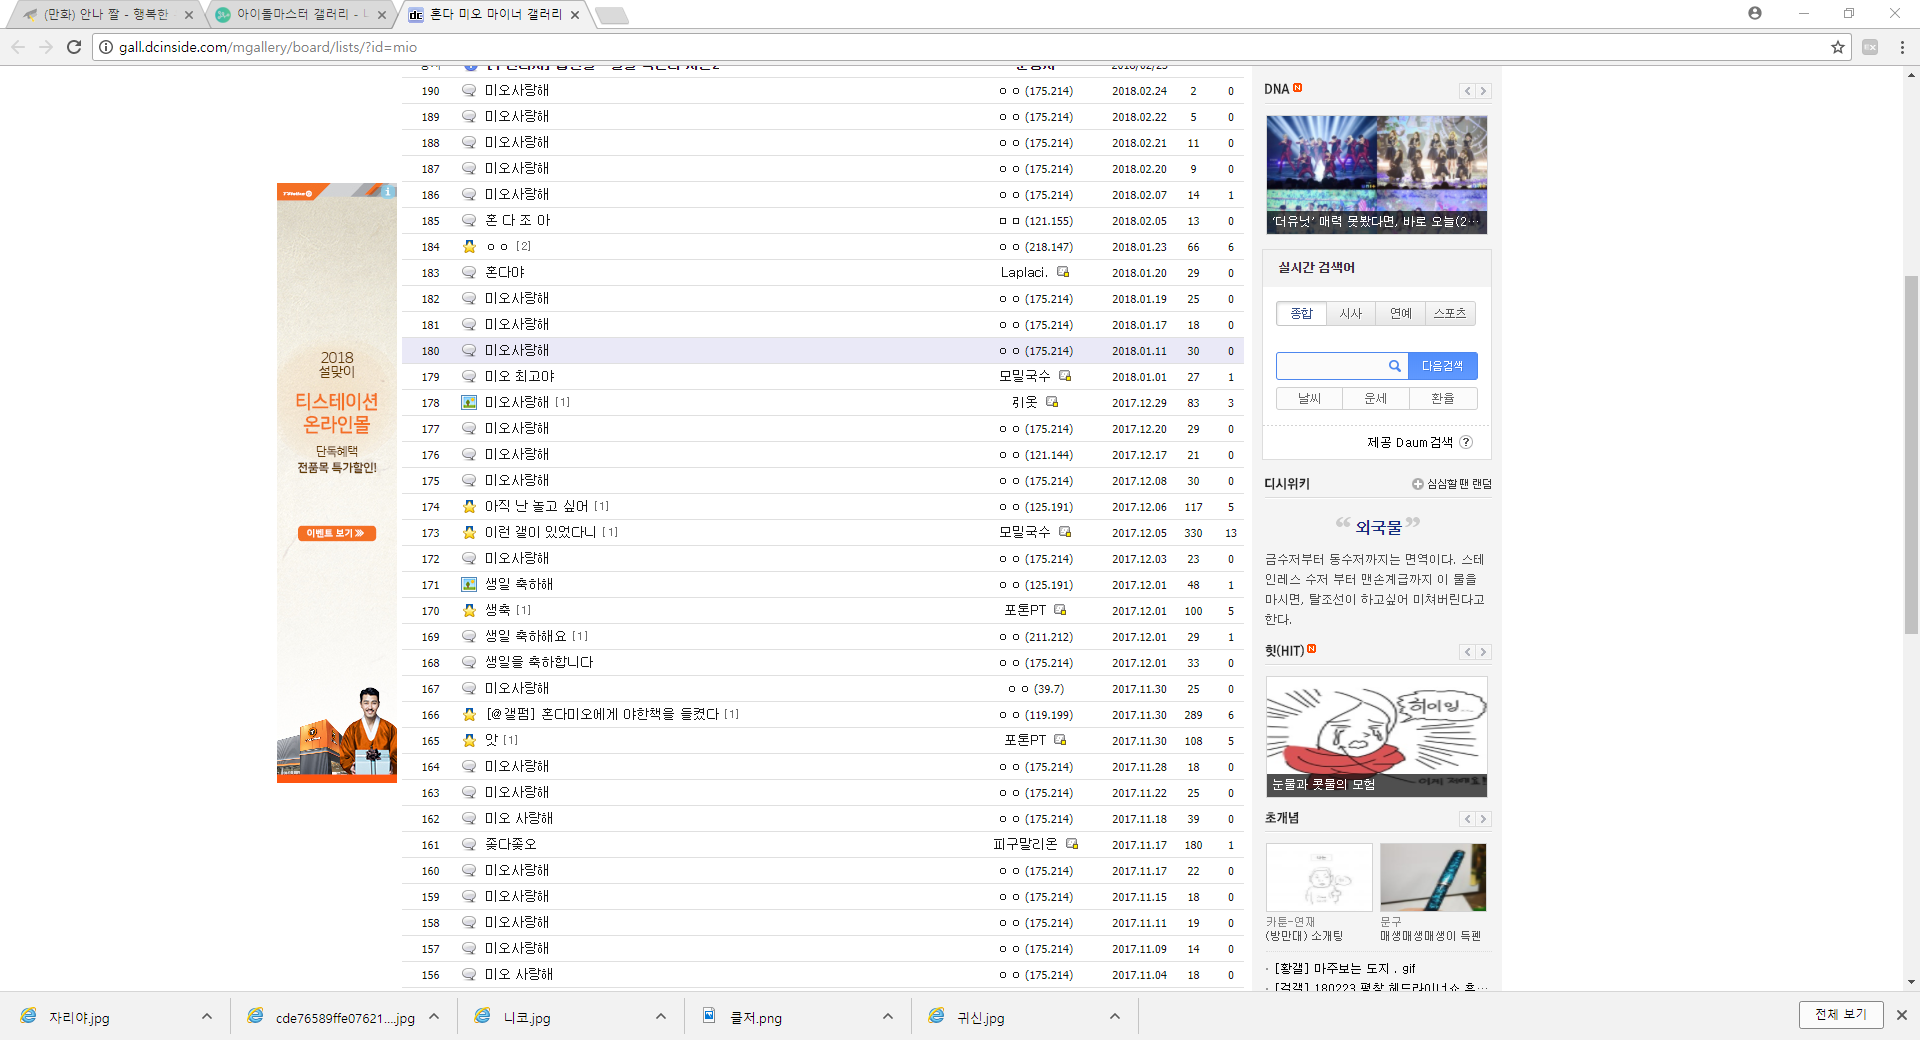Reload the page with the refresh icon
The height and width of the screenshot is (1040, 1920).
click(x=74, y=47)
